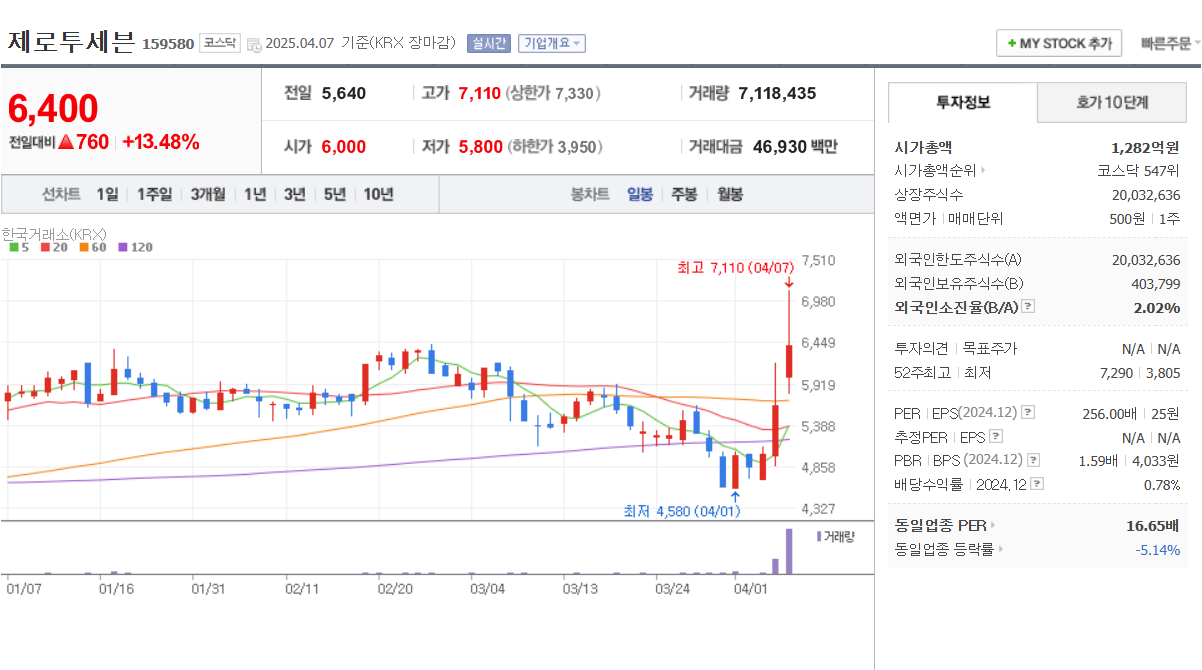Click the 외국인소진율 value 2.02%

(1157, 307)
